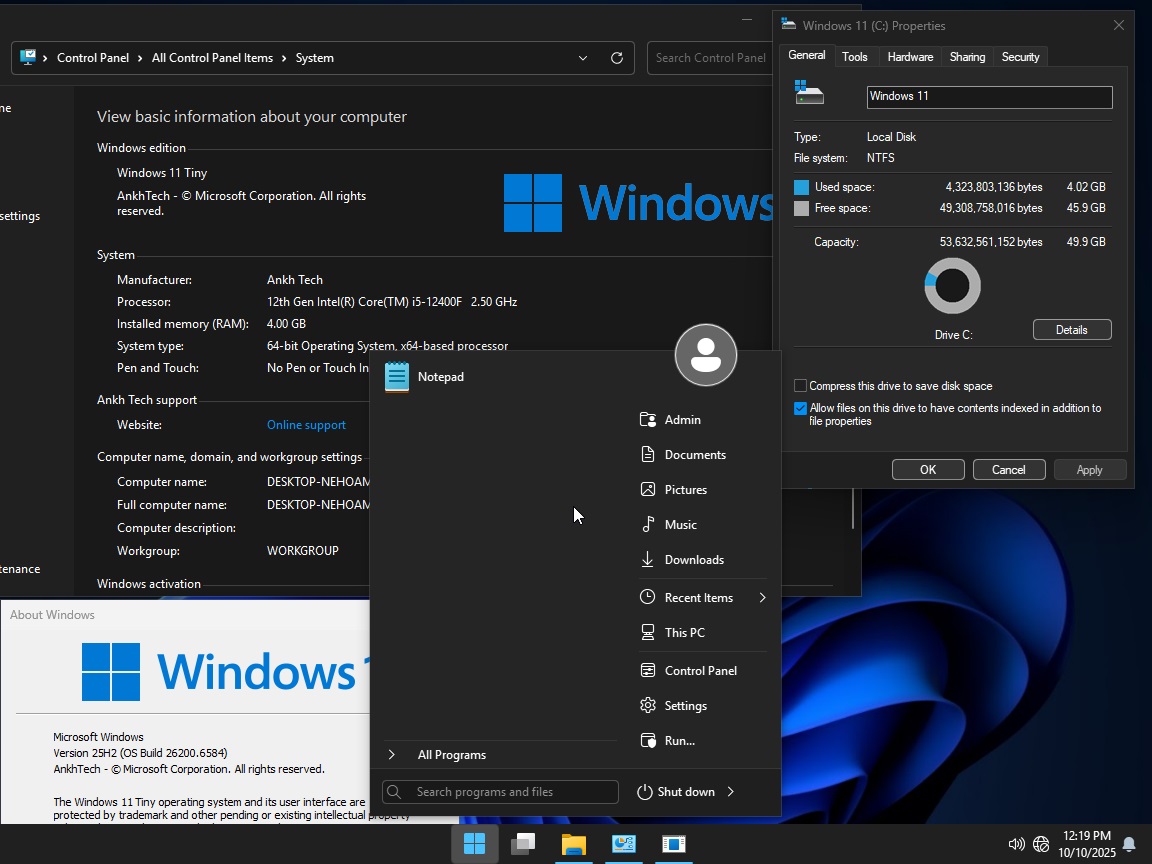Open Control Panel from the Start menu
The height and width of the screenshot is (864, 1152).
[700, 671]
